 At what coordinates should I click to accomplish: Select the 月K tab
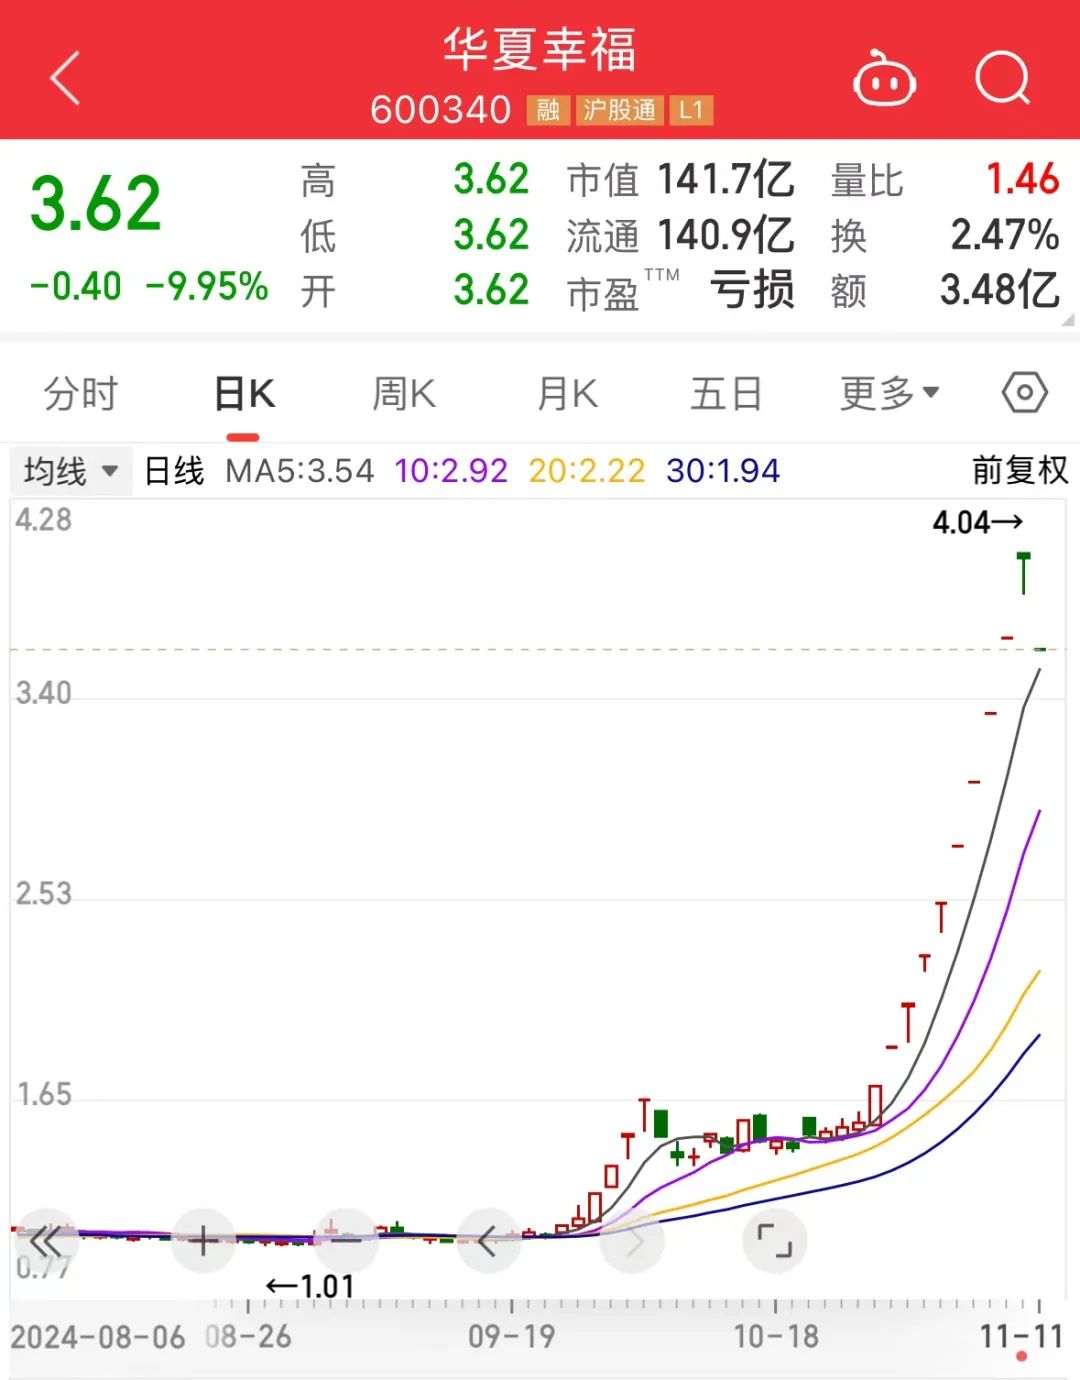(567, 393)
